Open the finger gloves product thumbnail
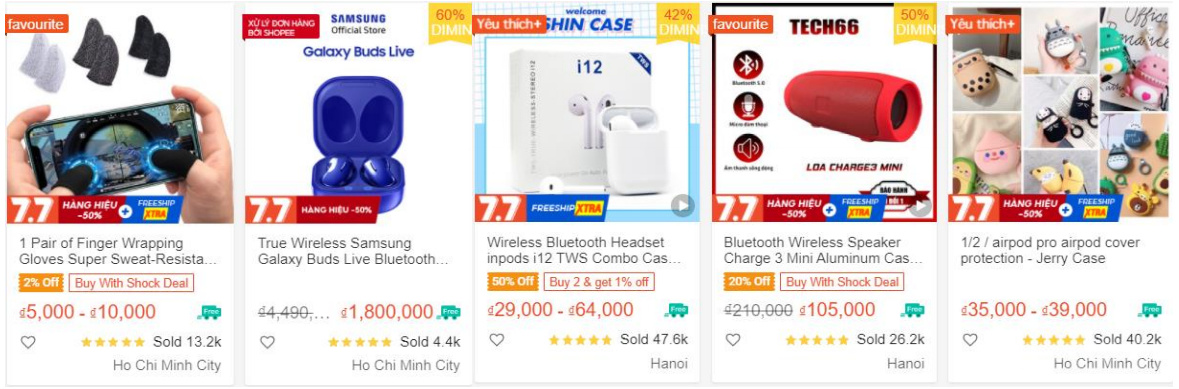The width and height of the screenshot is (1179, 389). (120, 114)
